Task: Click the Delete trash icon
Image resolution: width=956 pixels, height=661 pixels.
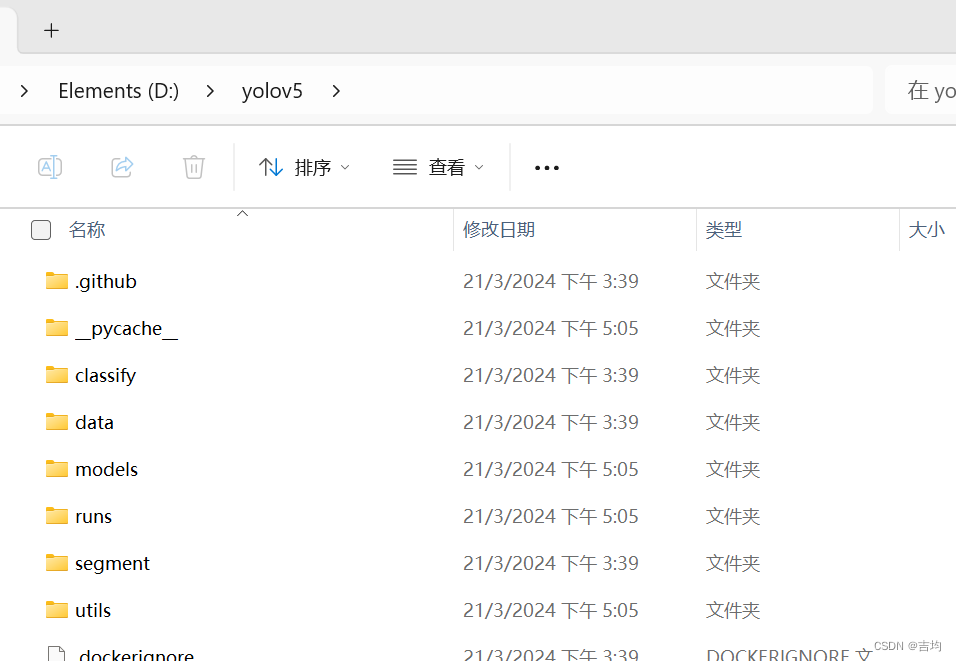Action: 194,167
